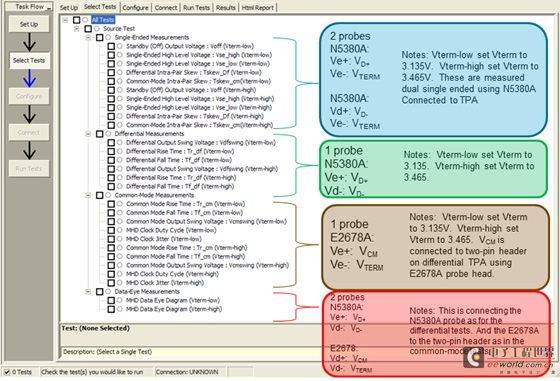This screenshot has width=560, height=381.
Task: Click status circle for MHD Data Eye Diagram (Vterm-low)
Action: (120, 300)
